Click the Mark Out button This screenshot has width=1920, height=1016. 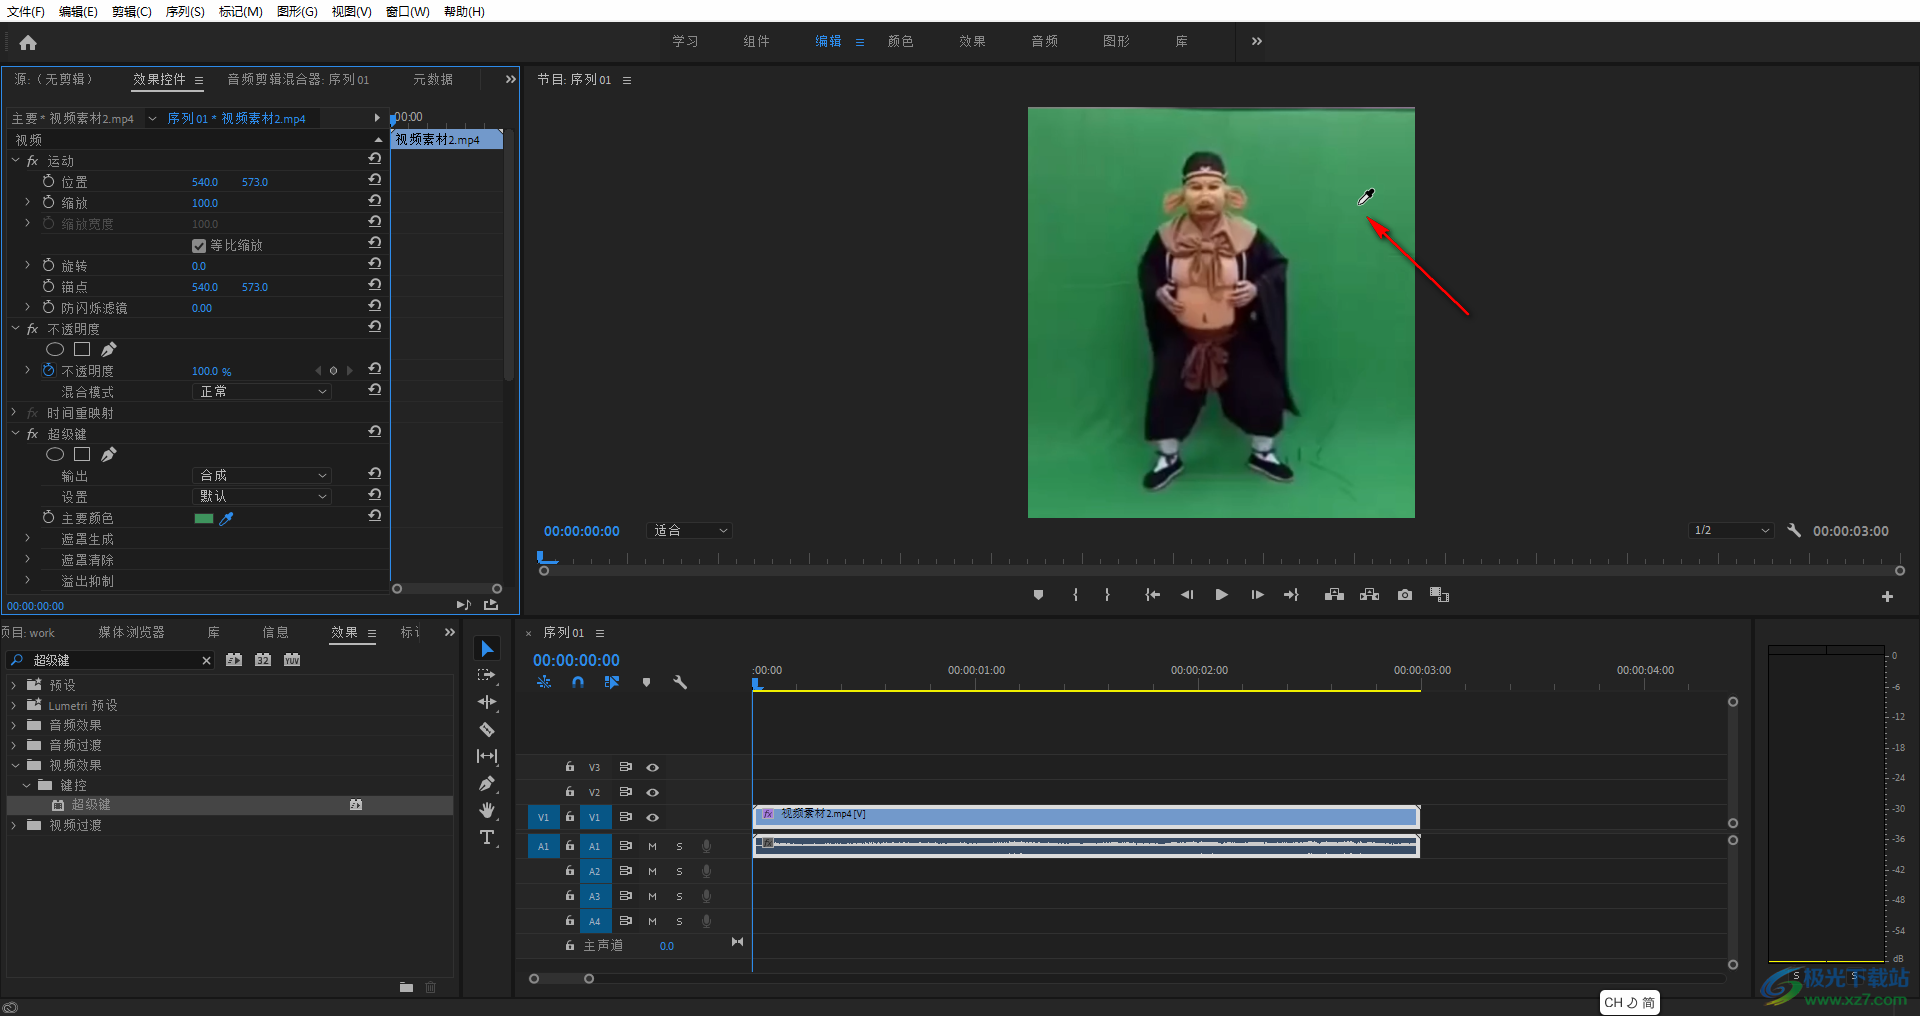tap(1107, 595)
